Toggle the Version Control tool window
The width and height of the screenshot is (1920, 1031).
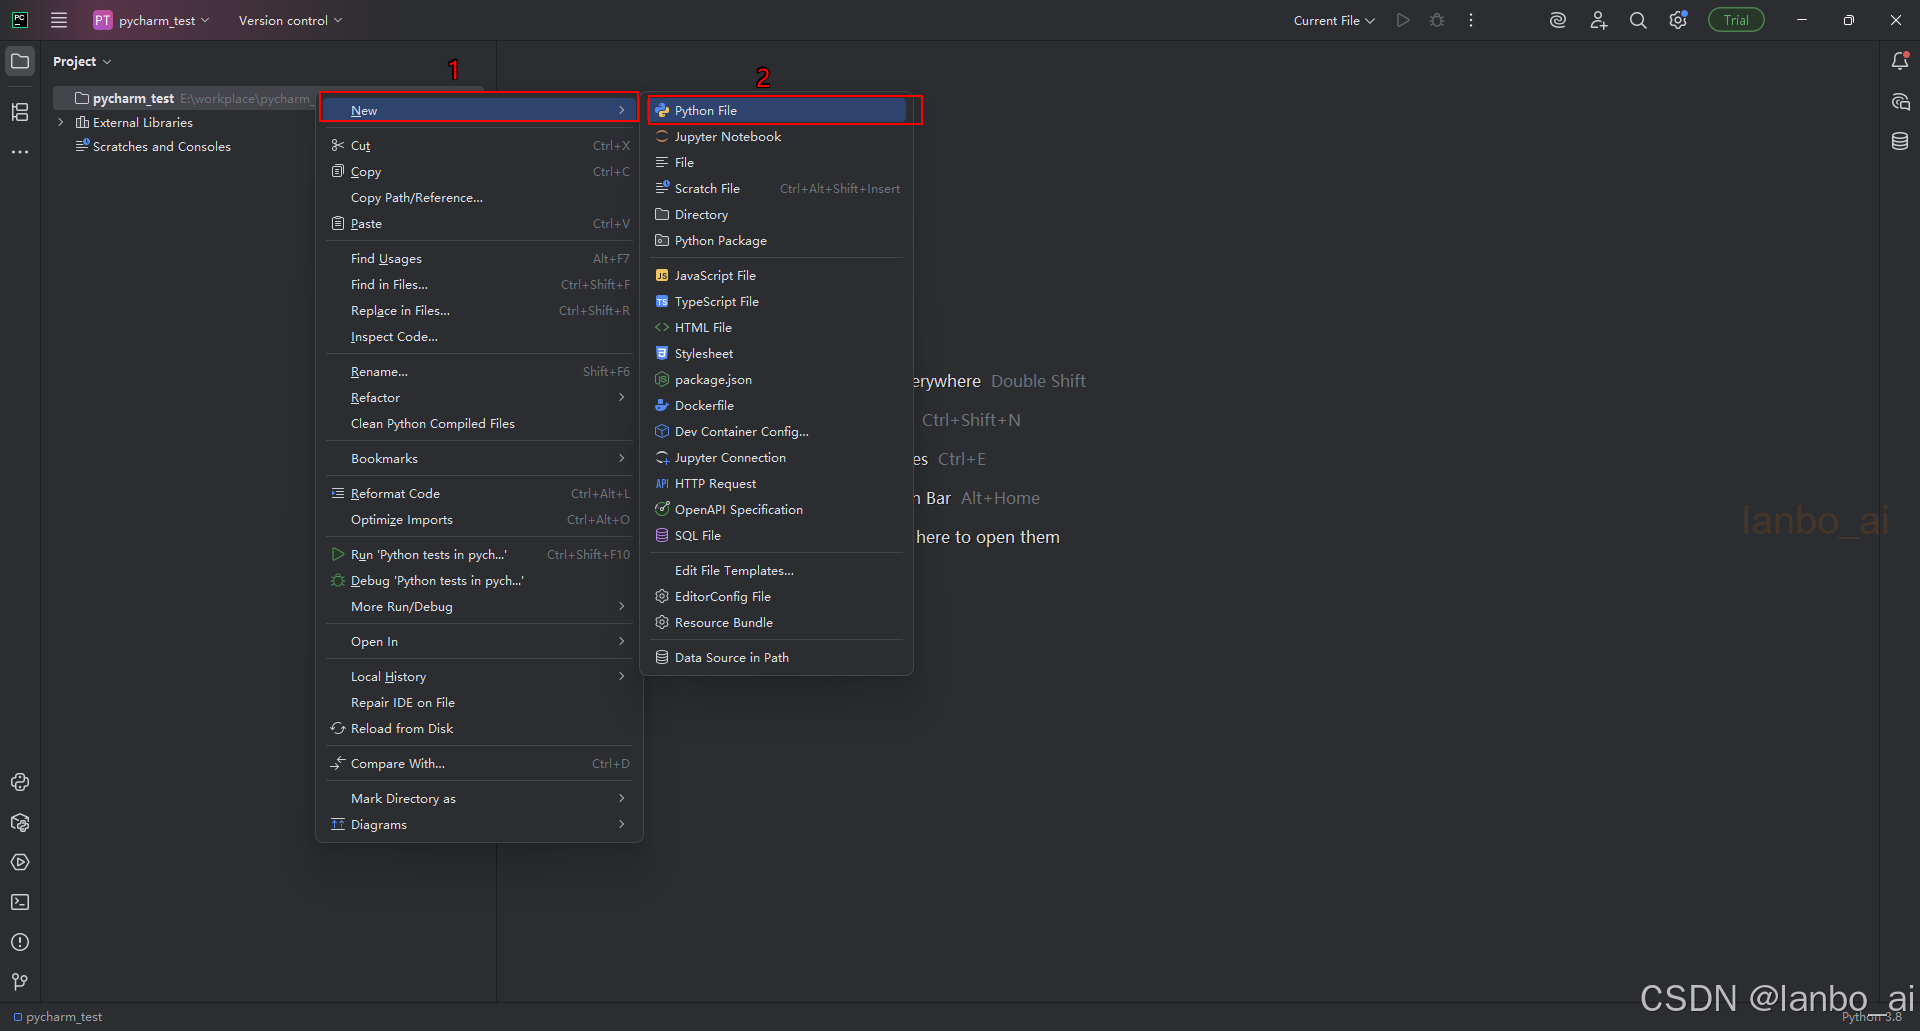click(x=20, y=981)
